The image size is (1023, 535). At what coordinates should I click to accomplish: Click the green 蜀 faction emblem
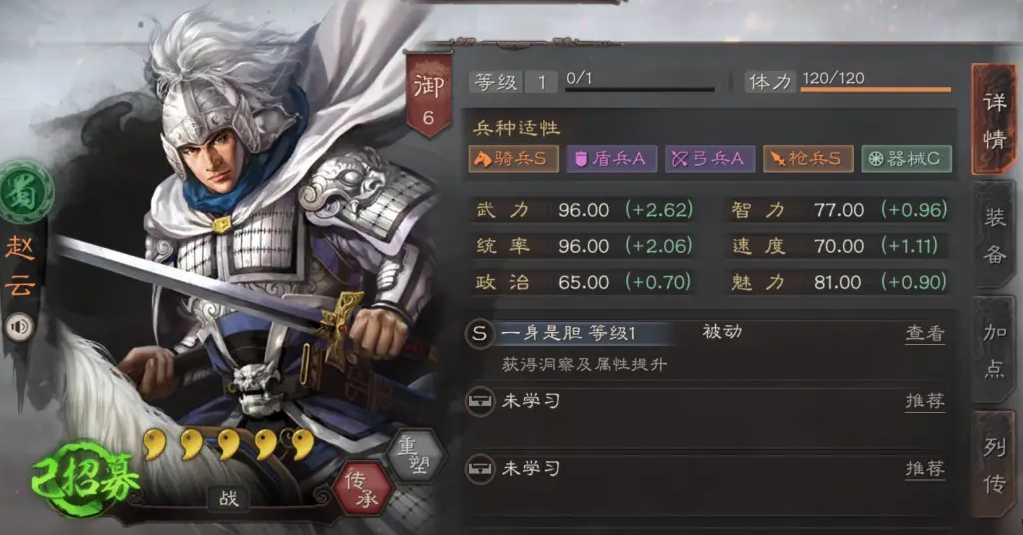[x=25, y=193]
